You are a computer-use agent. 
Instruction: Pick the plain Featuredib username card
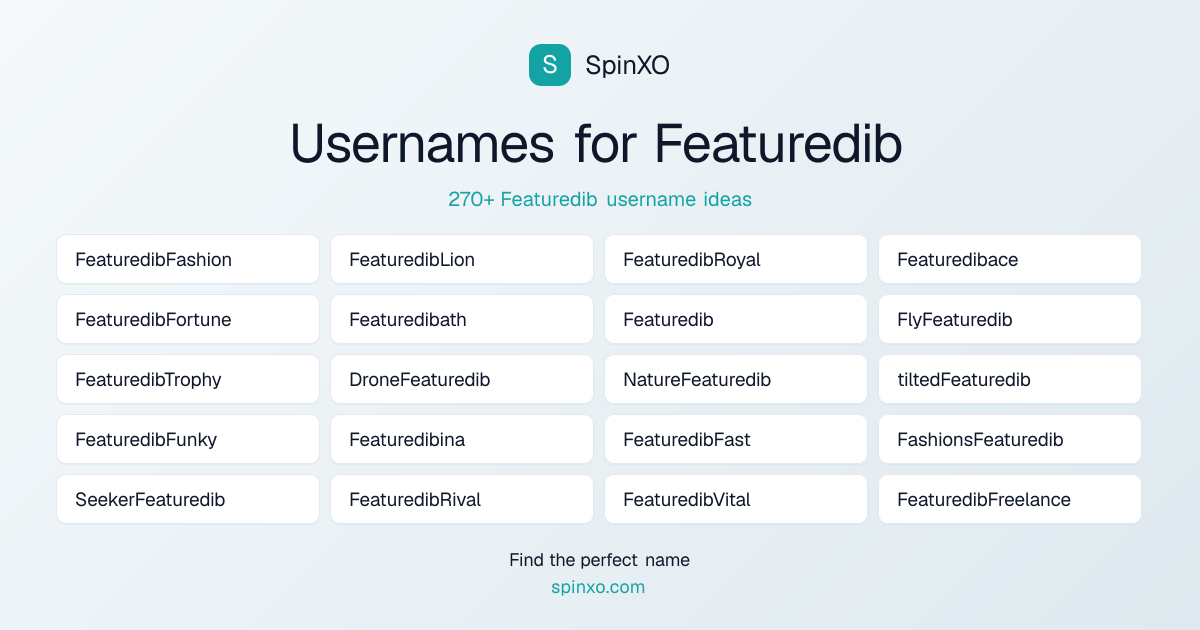[736, 319]
